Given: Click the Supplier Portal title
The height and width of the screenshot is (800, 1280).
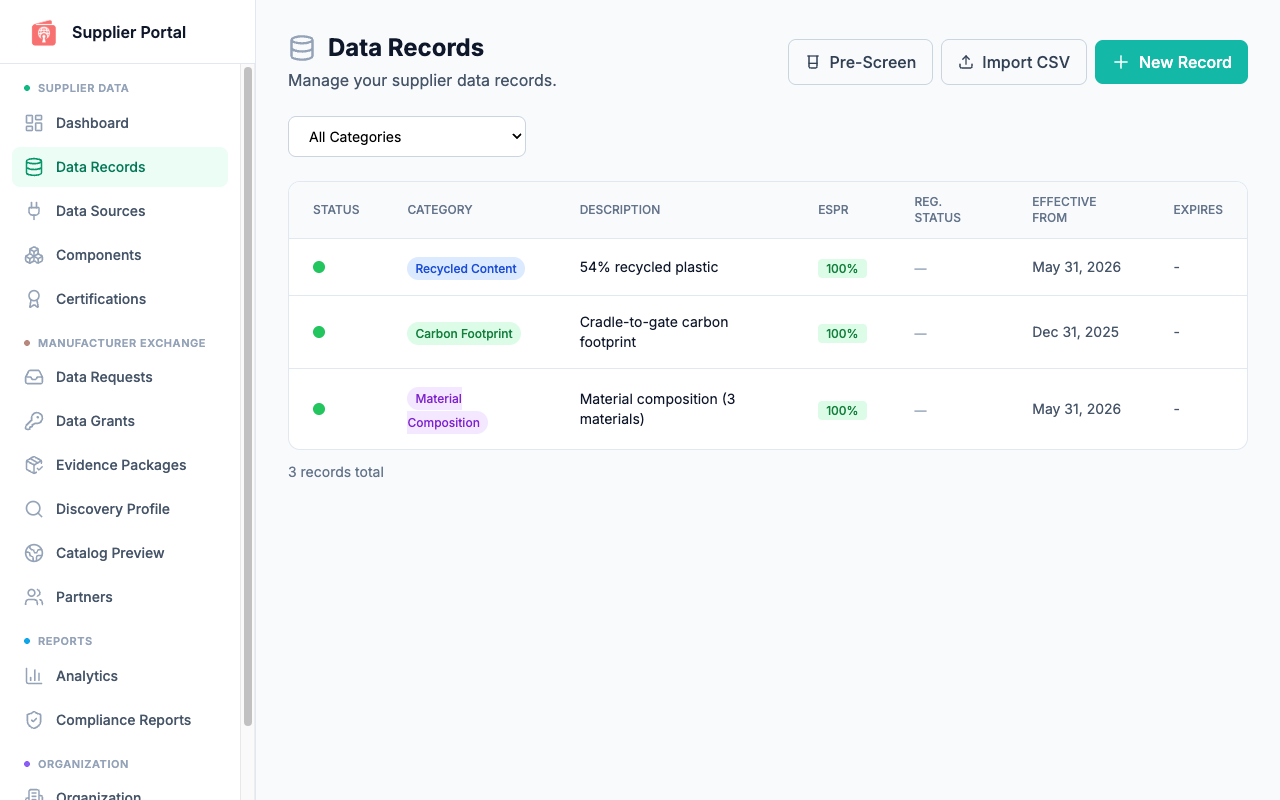Looking at the screenshot, I should [129, 32].
